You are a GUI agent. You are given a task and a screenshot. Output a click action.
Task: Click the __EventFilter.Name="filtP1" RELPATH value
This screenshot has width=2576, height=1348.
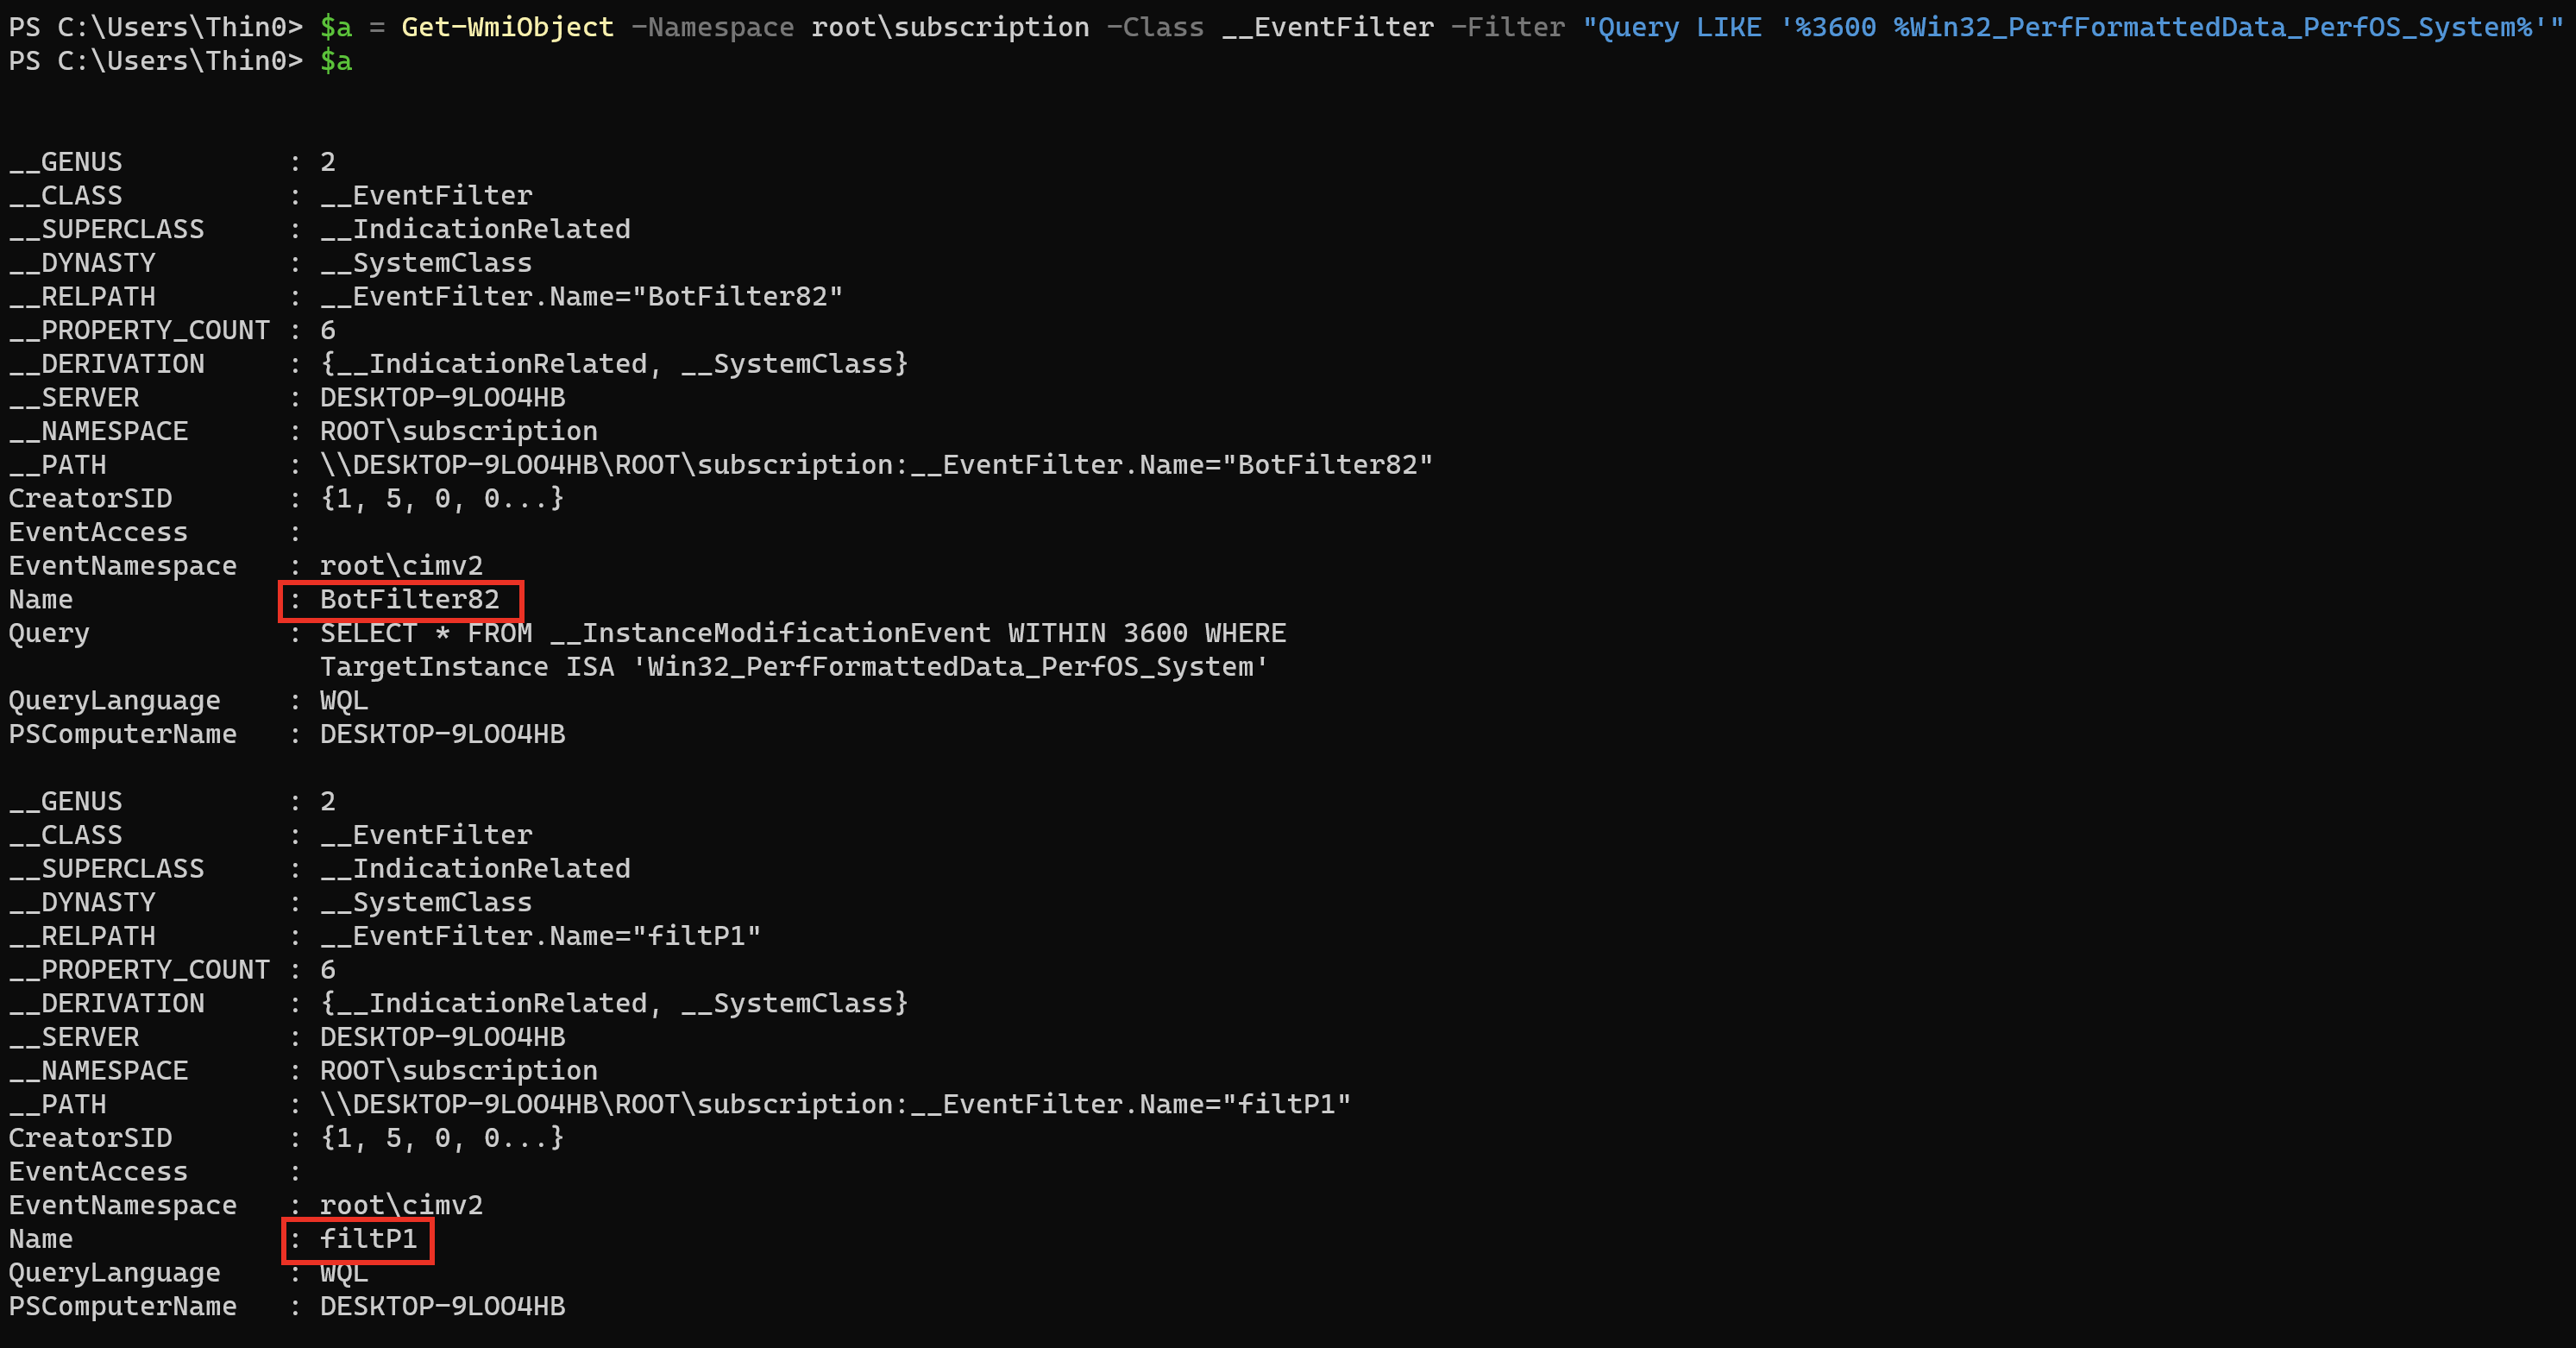click(x=540, y=936)
